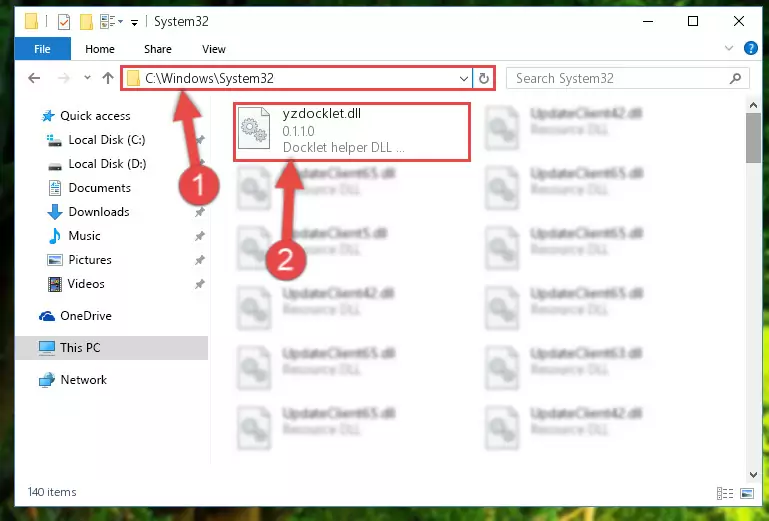Click the yzdocklet.dll gear file icon
Image resolution: width=769 pixels, height=521 pixels.
pos(254,129)
